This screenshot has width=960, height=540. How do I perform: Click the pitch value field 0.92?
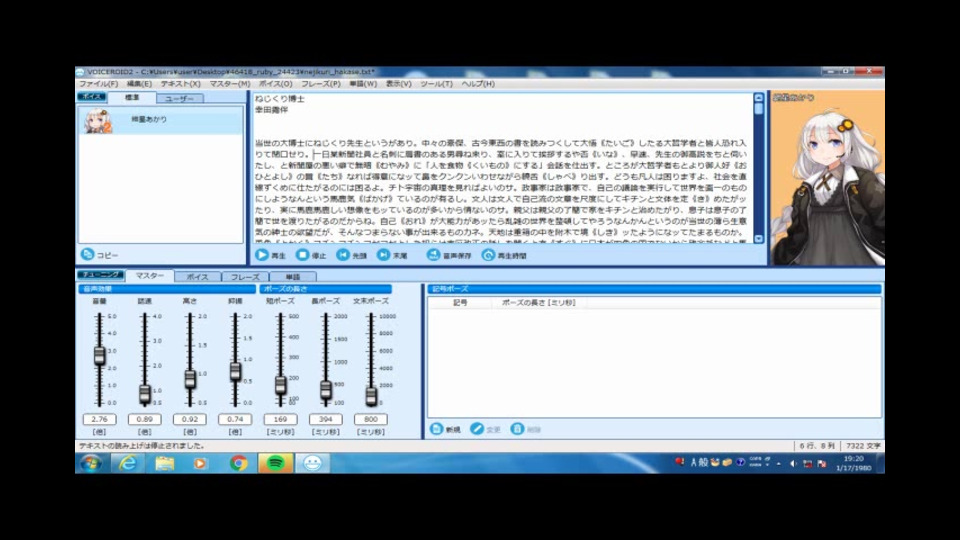coord(190,419)
